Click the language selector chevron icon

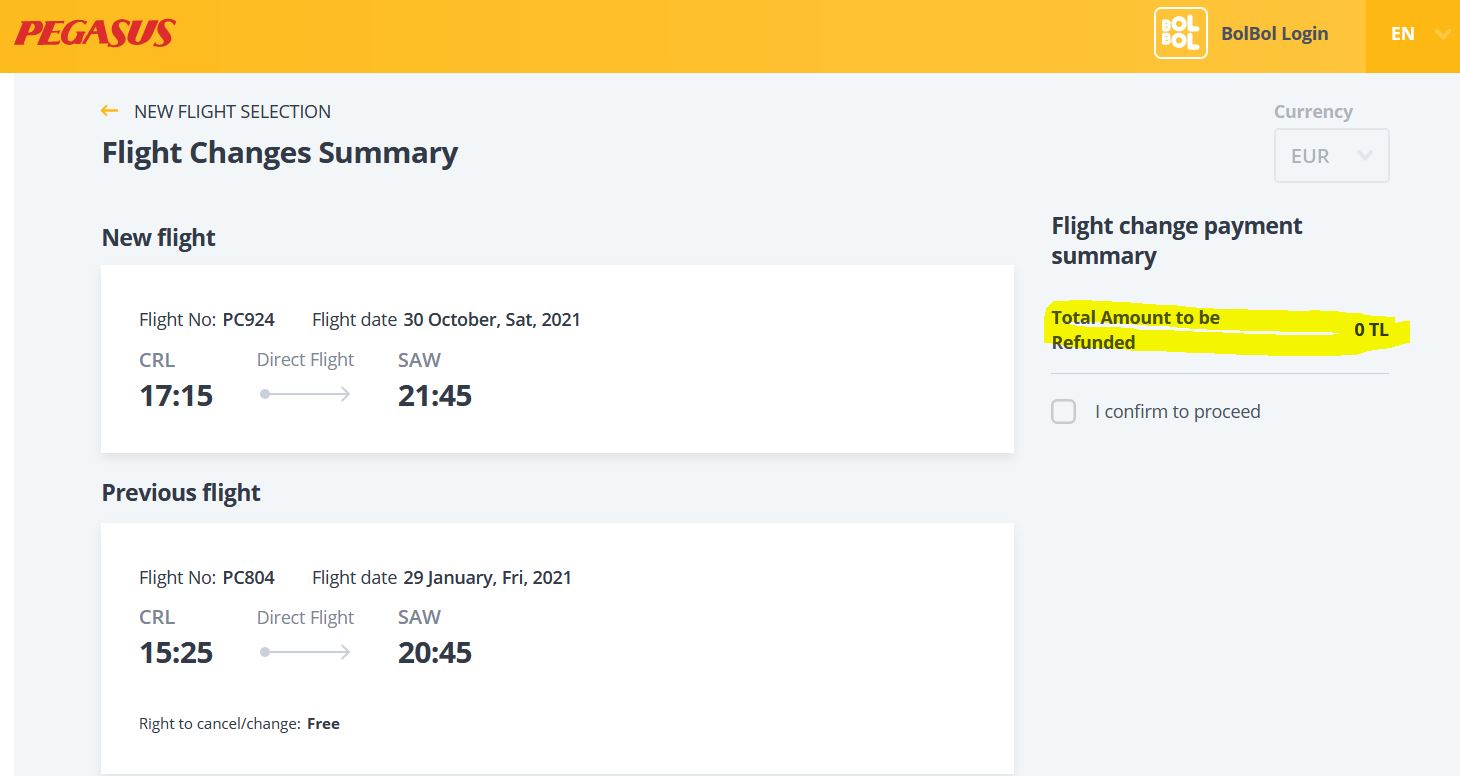click(x=1442, y=34)
